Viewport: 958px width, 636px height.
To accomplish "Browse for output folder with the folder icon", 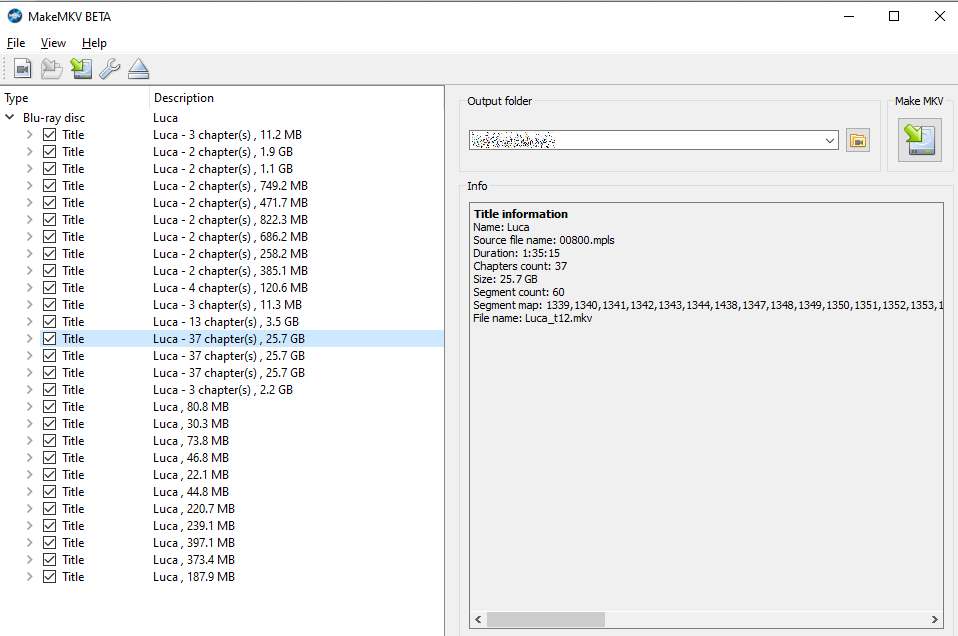I will tap(858, 141).
